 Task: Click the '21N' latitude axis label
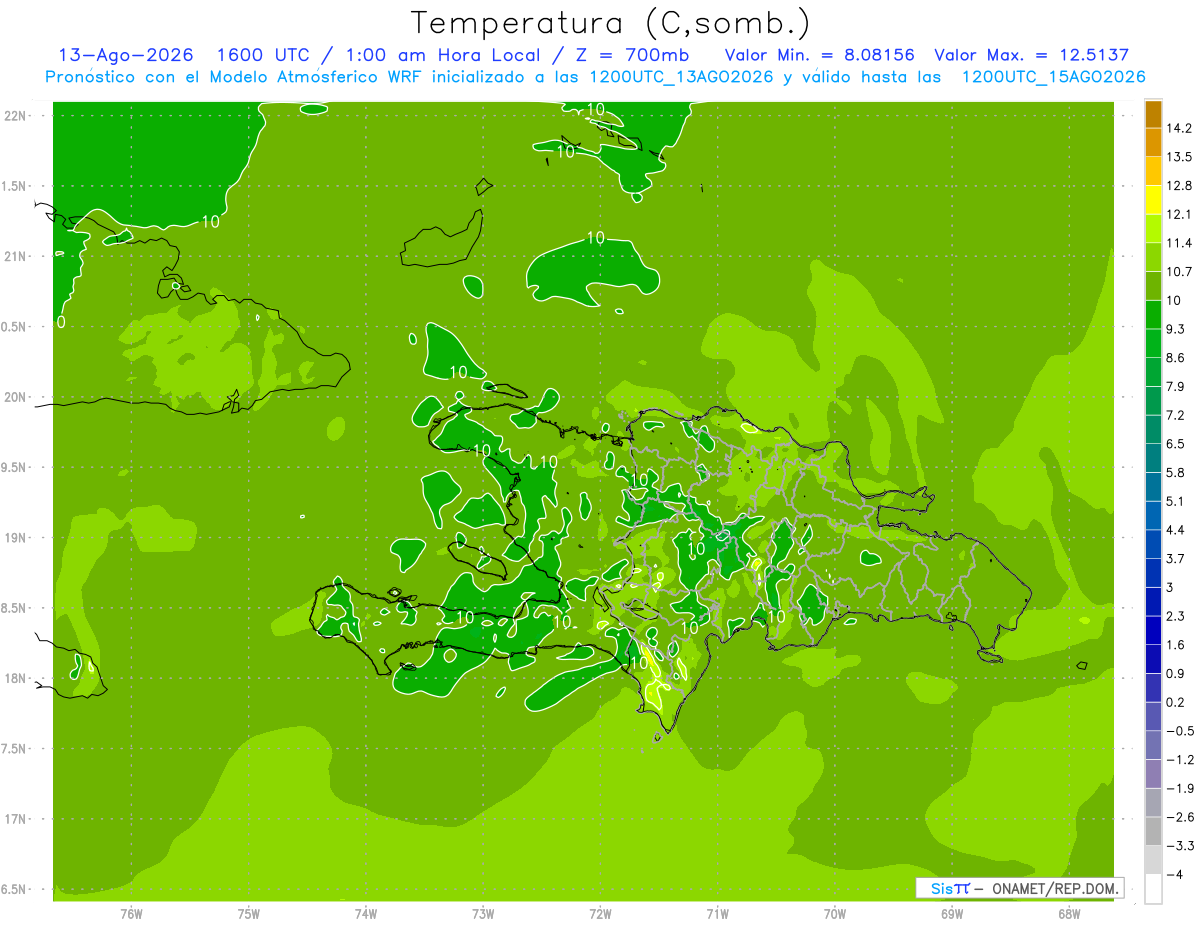15,256
